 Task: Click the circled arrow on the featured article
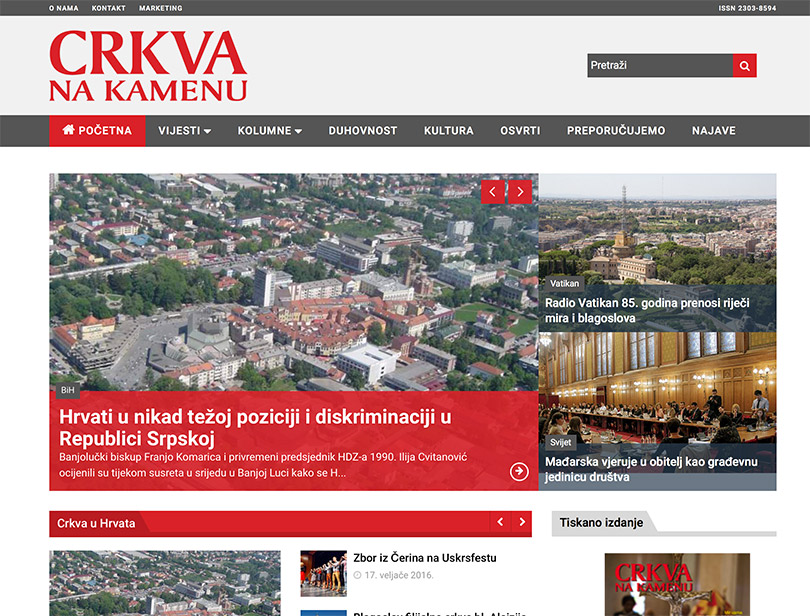pos(519,471)
